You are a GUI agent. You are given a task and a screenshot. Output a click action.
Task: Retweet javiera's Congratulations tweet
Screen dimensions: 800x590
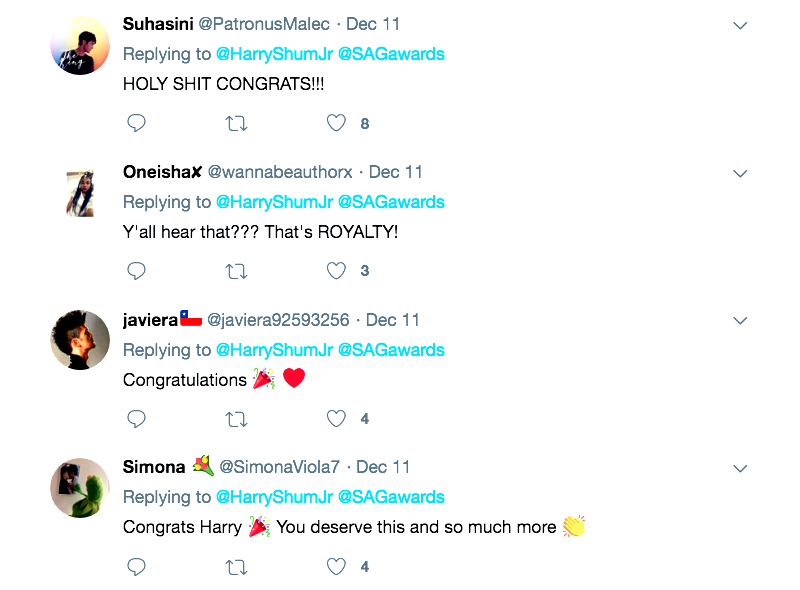pyautogui.click(x=237, y=418)
